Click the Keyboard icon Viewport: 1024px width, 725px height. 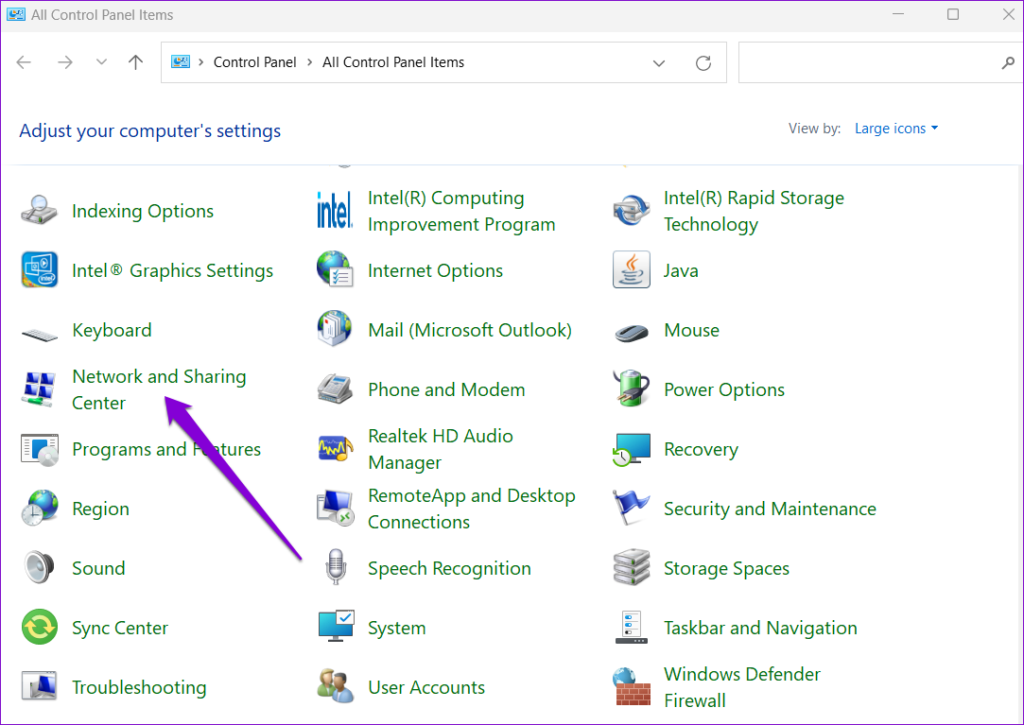(39, 334)
